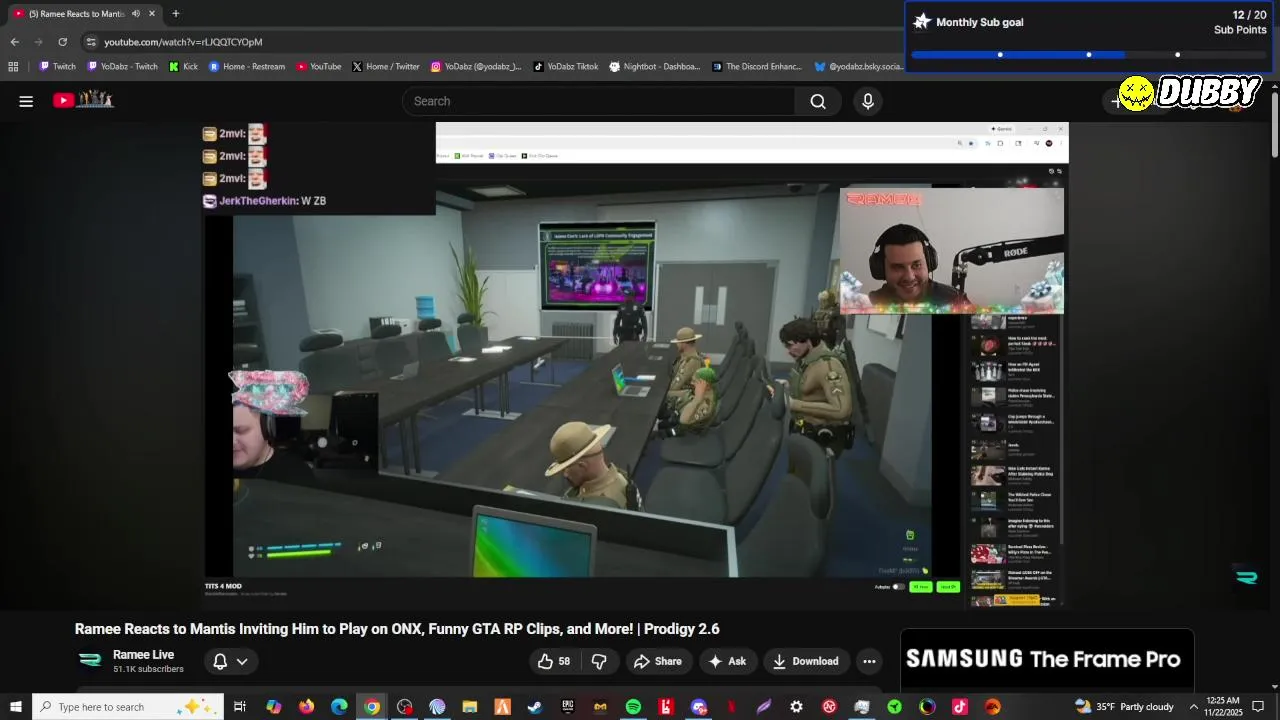Viewport: 1280px width, 720px height.
Task: Open Microsoft Edge from the taskbar
Action: pyautogui.click(x=339, y=707)
